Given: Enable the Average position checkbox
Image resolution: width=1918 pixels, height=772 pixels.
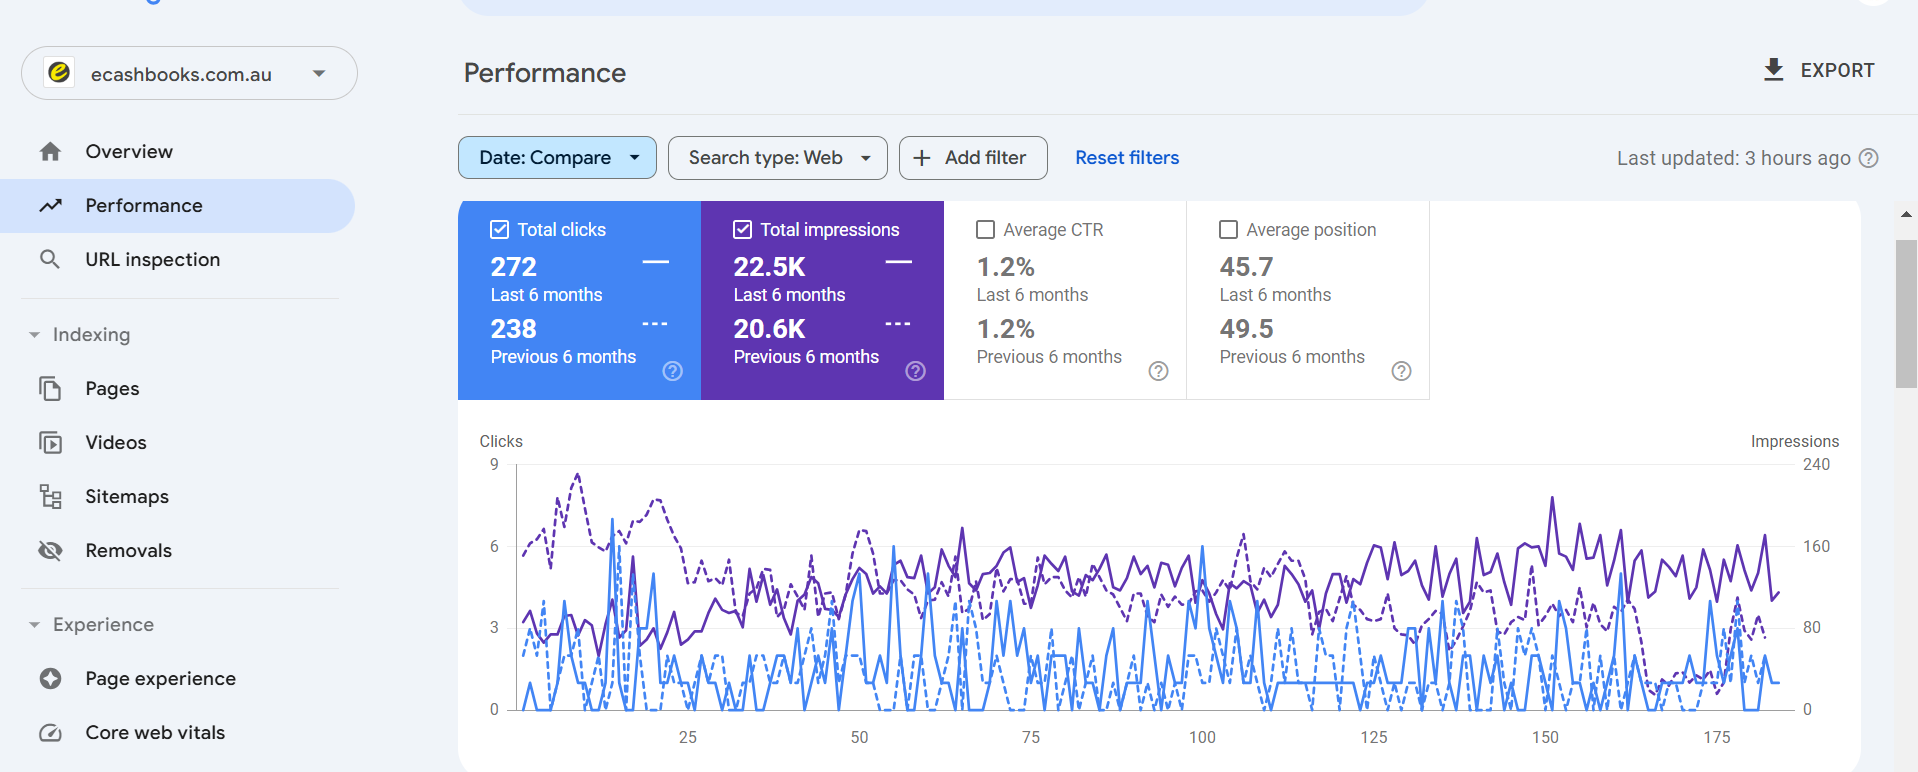Looking at the screenshot, I should pyautogui.click(x=1228, y=230).
